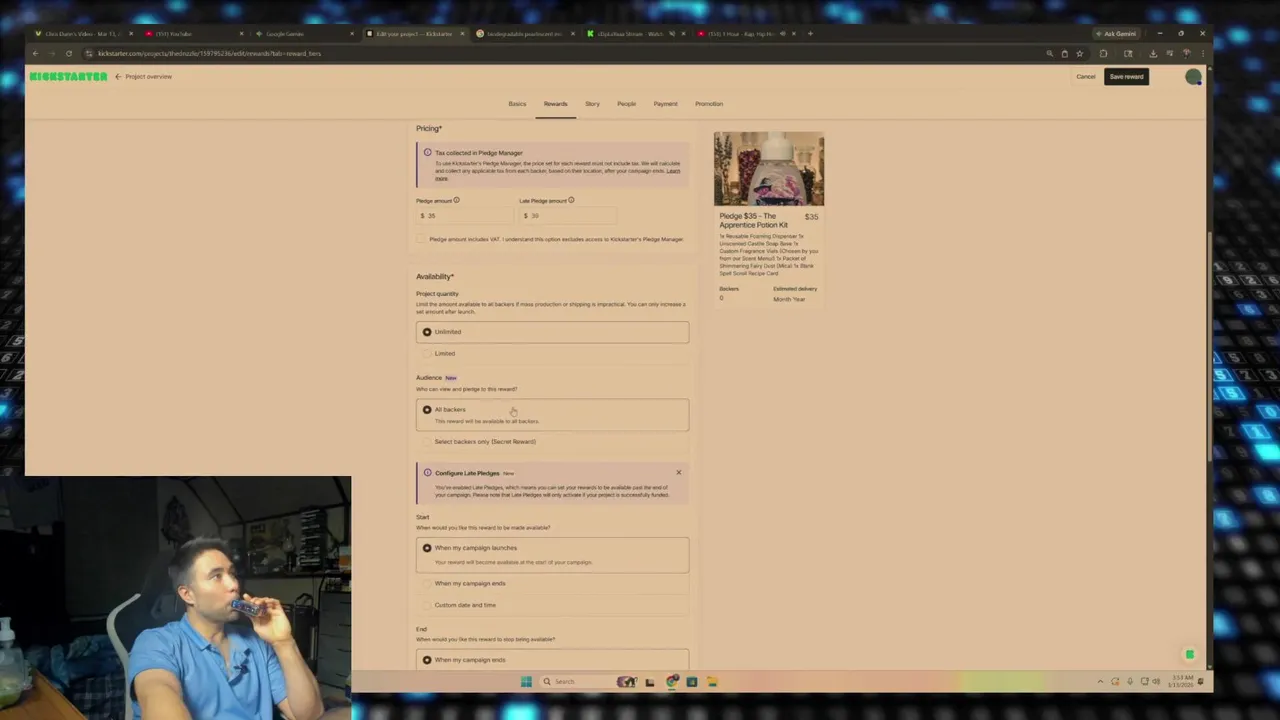Image resolution: width=1280 pixels, height=720 pixels.
Task: Click the Ask Gemini button
Action: click(1115, 34)
